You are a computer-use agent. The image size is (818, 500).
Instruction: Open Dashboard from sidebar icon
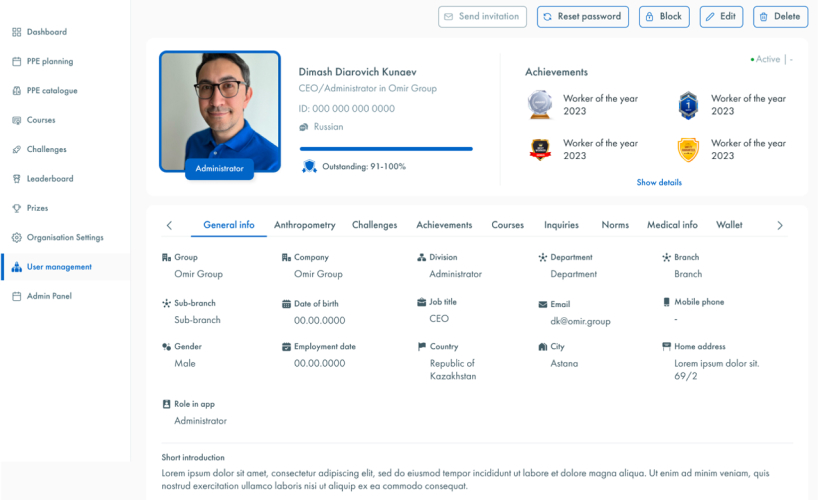pos(16,32)
